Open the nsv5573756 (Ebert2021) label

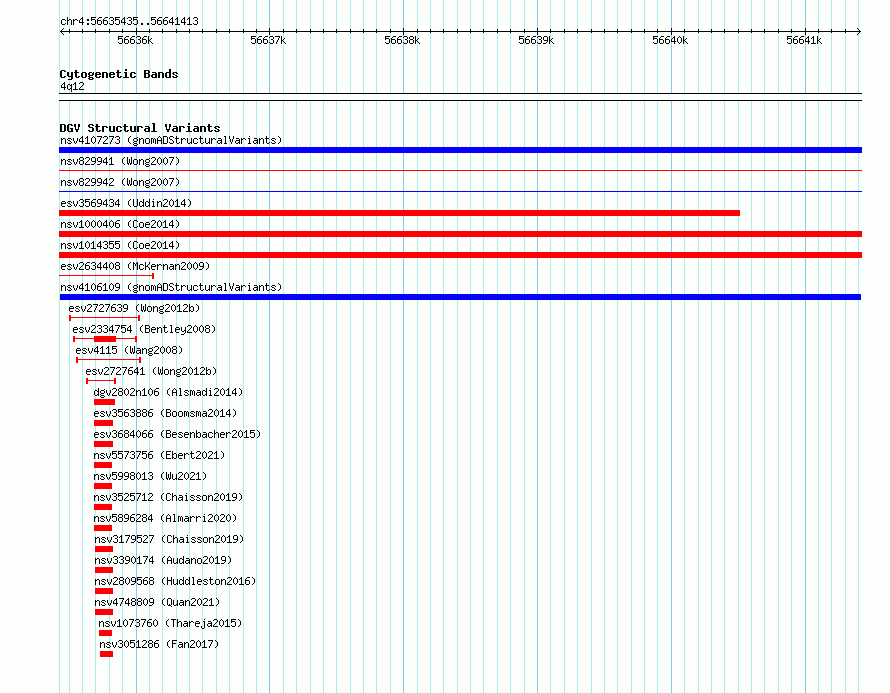[x=159, y=455]
